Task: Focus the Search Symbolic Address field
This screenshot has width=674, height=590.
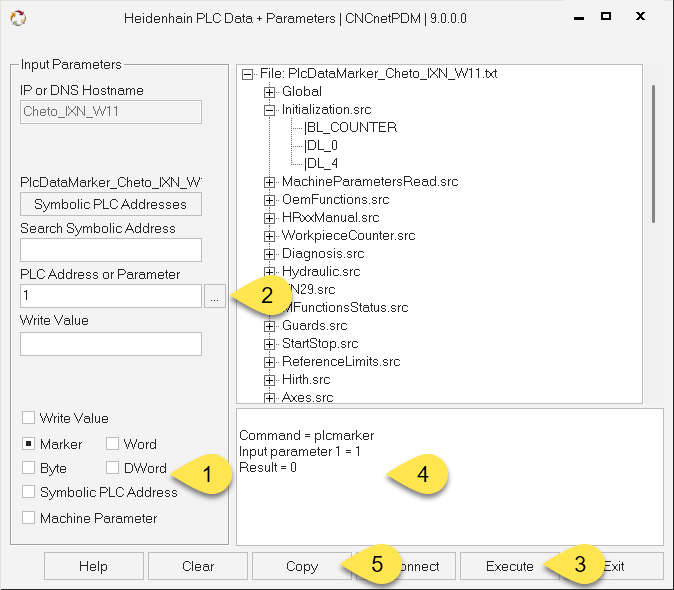Action: [111, 250]
